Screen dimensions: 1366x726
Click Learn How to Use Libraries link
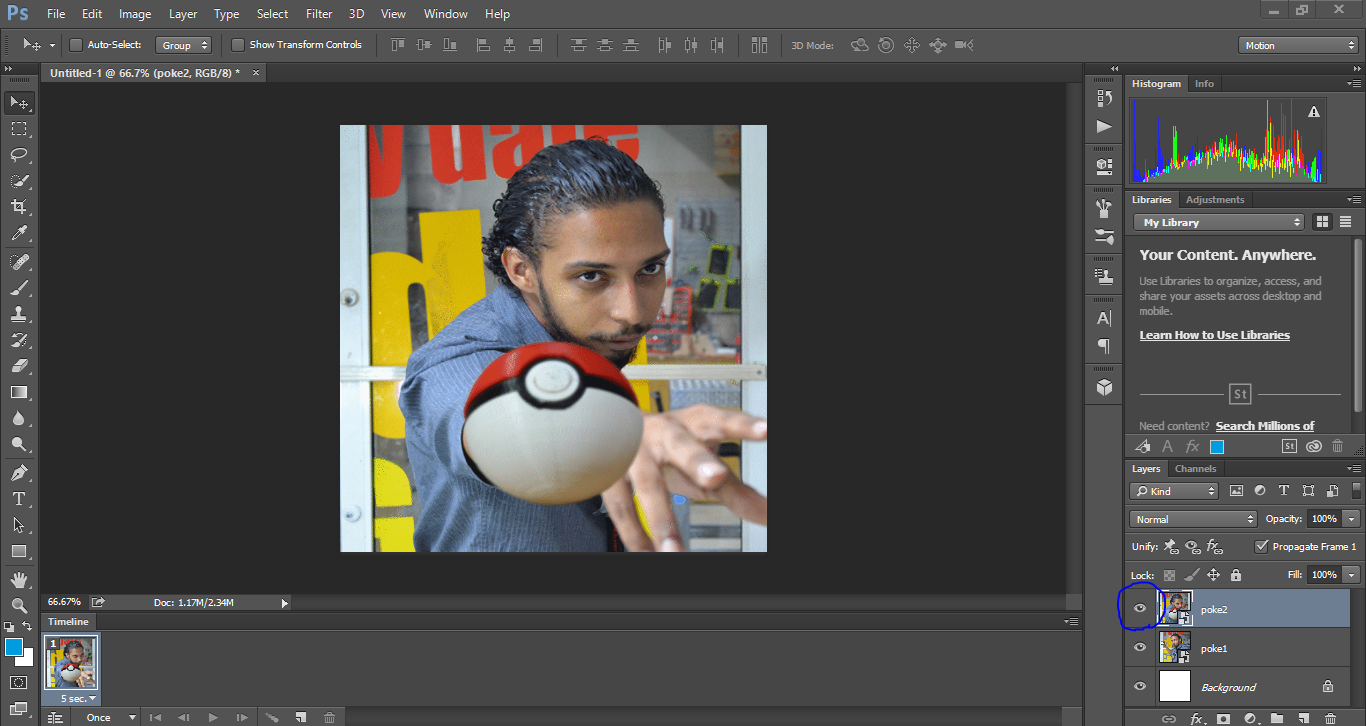tap(1214, 335)
